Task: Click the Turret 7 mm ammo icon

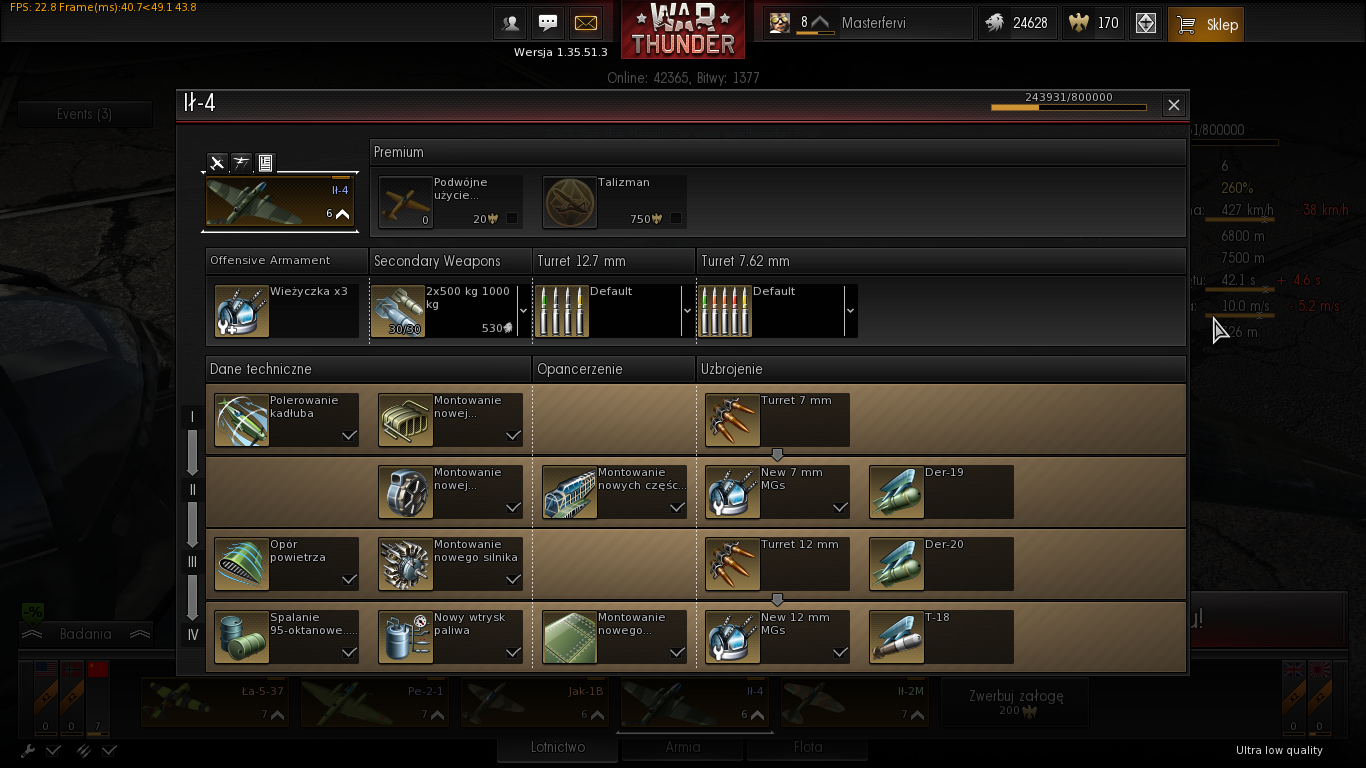Action: 733,420
